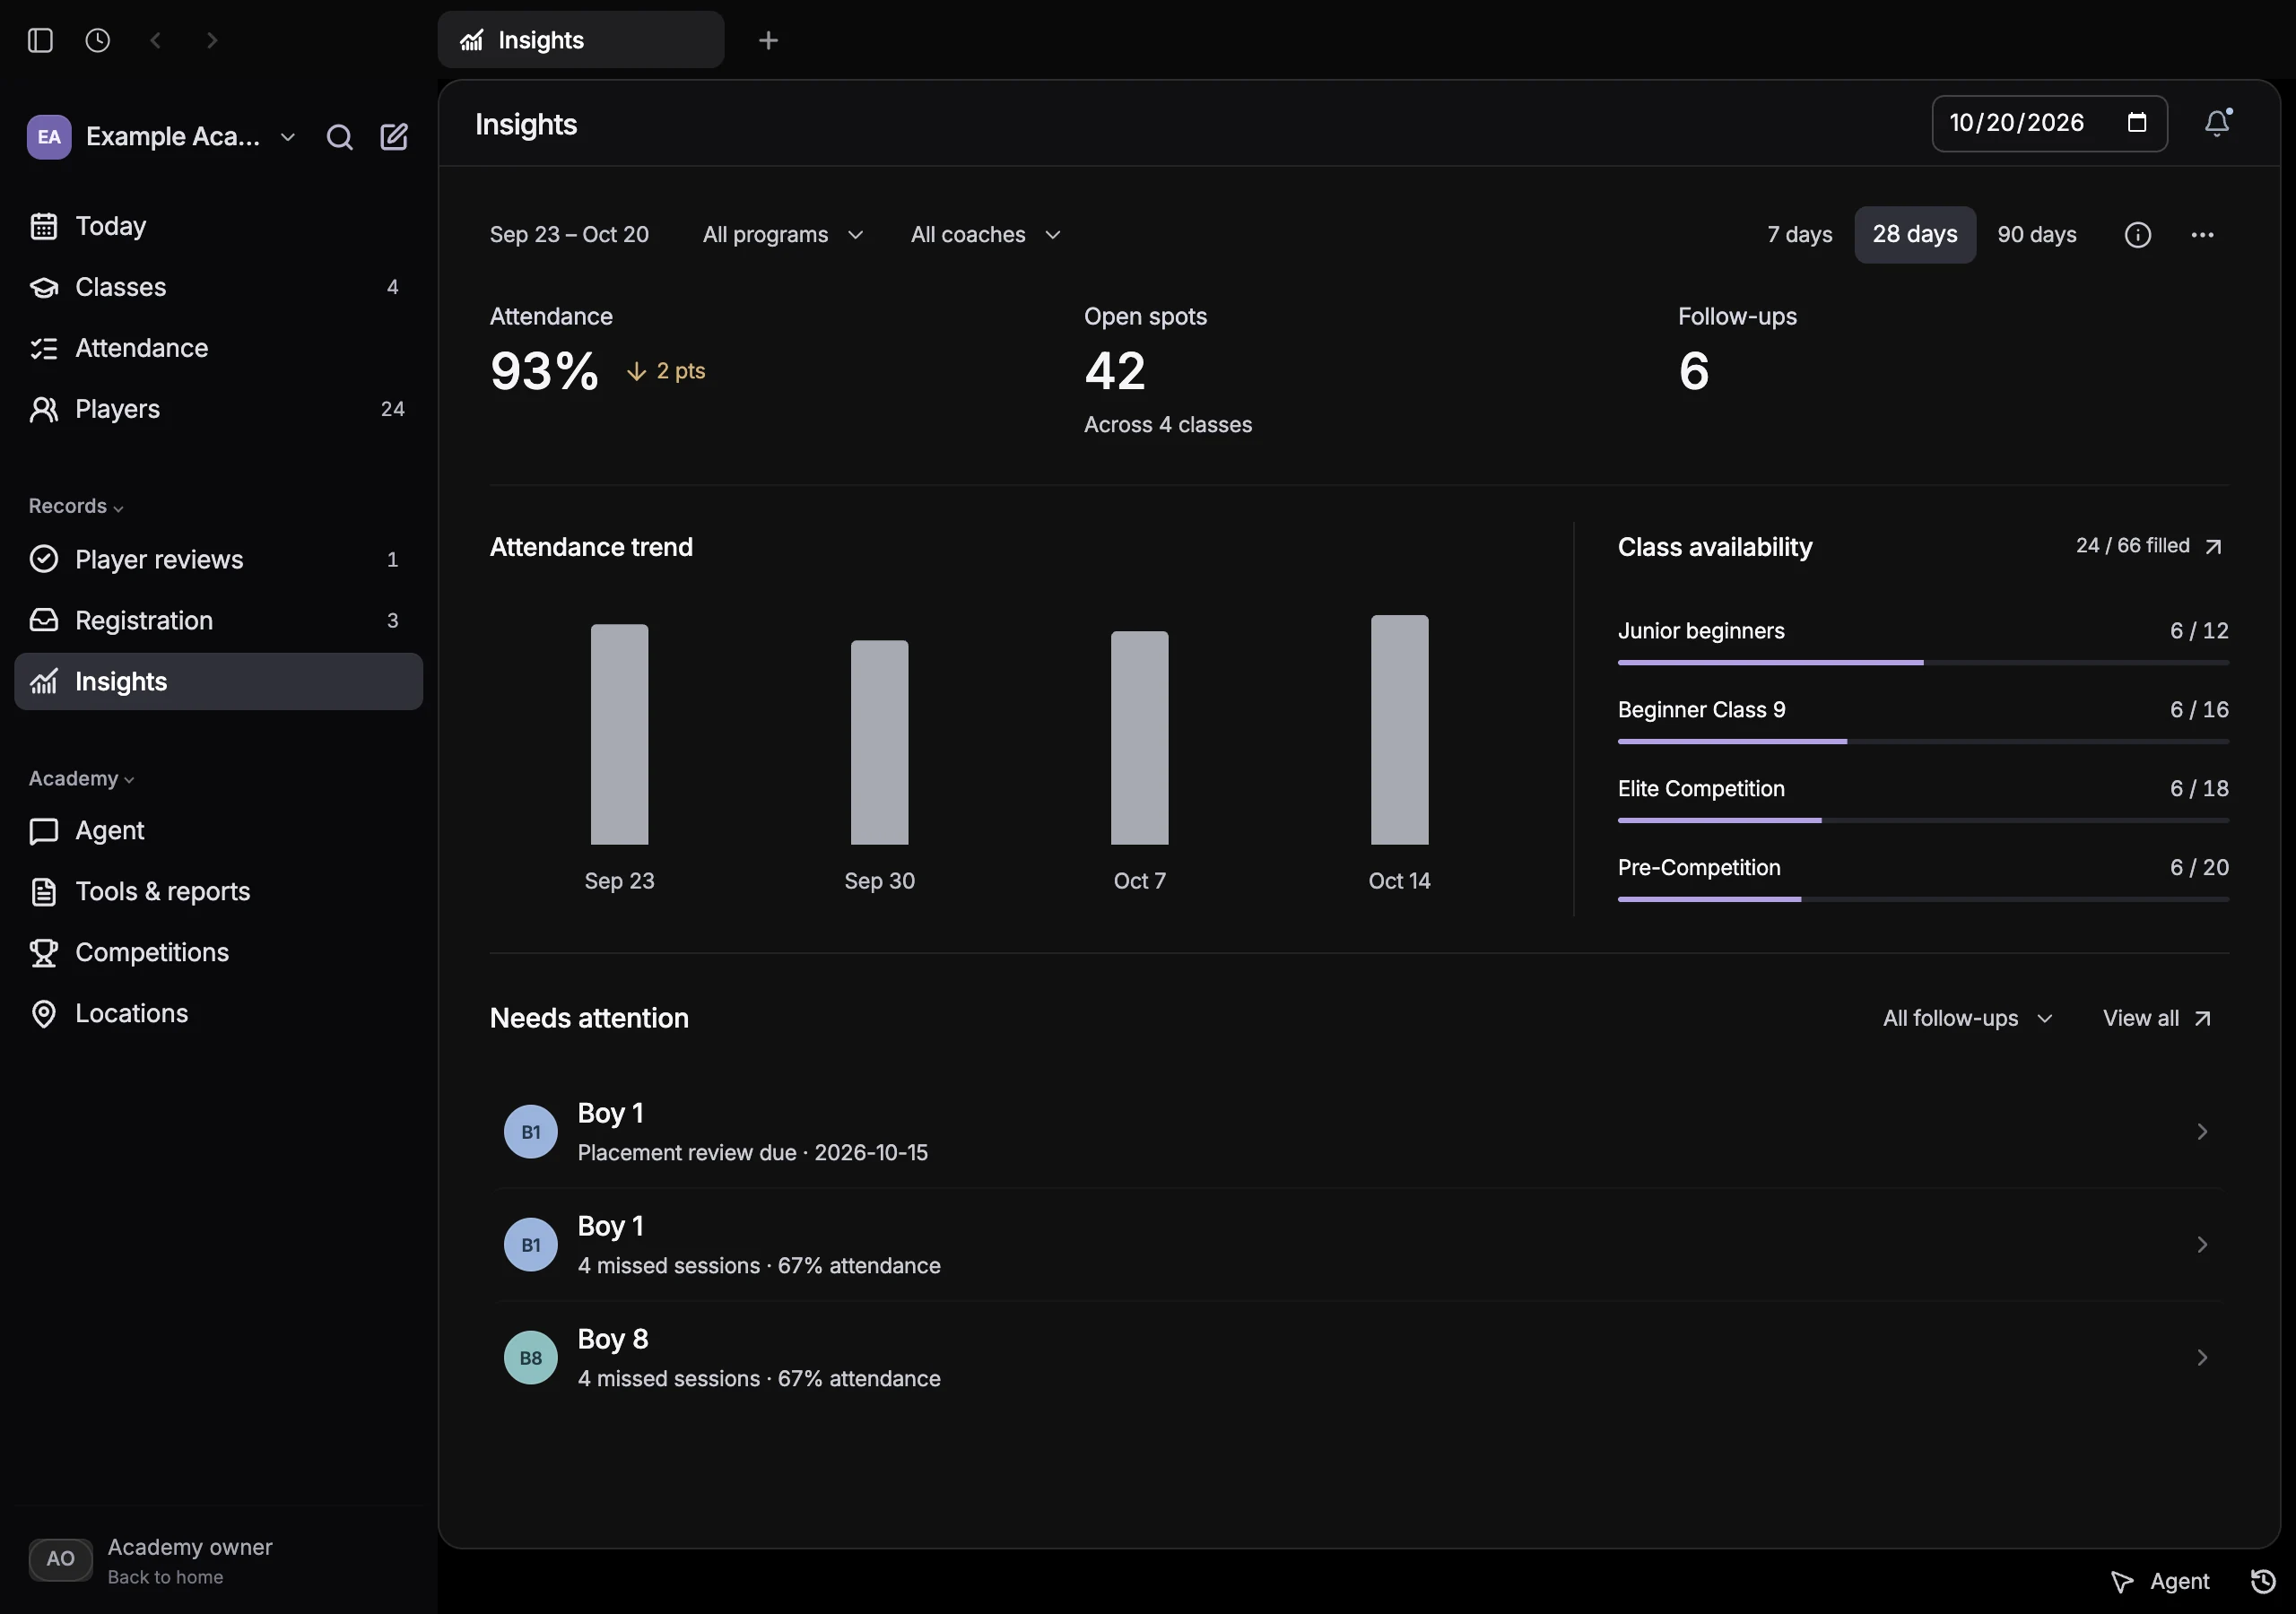Image resolution: width=2296 pixels, height=1614 pixels.
Task: Click the info circle icon
Action: click(2137, 235)
